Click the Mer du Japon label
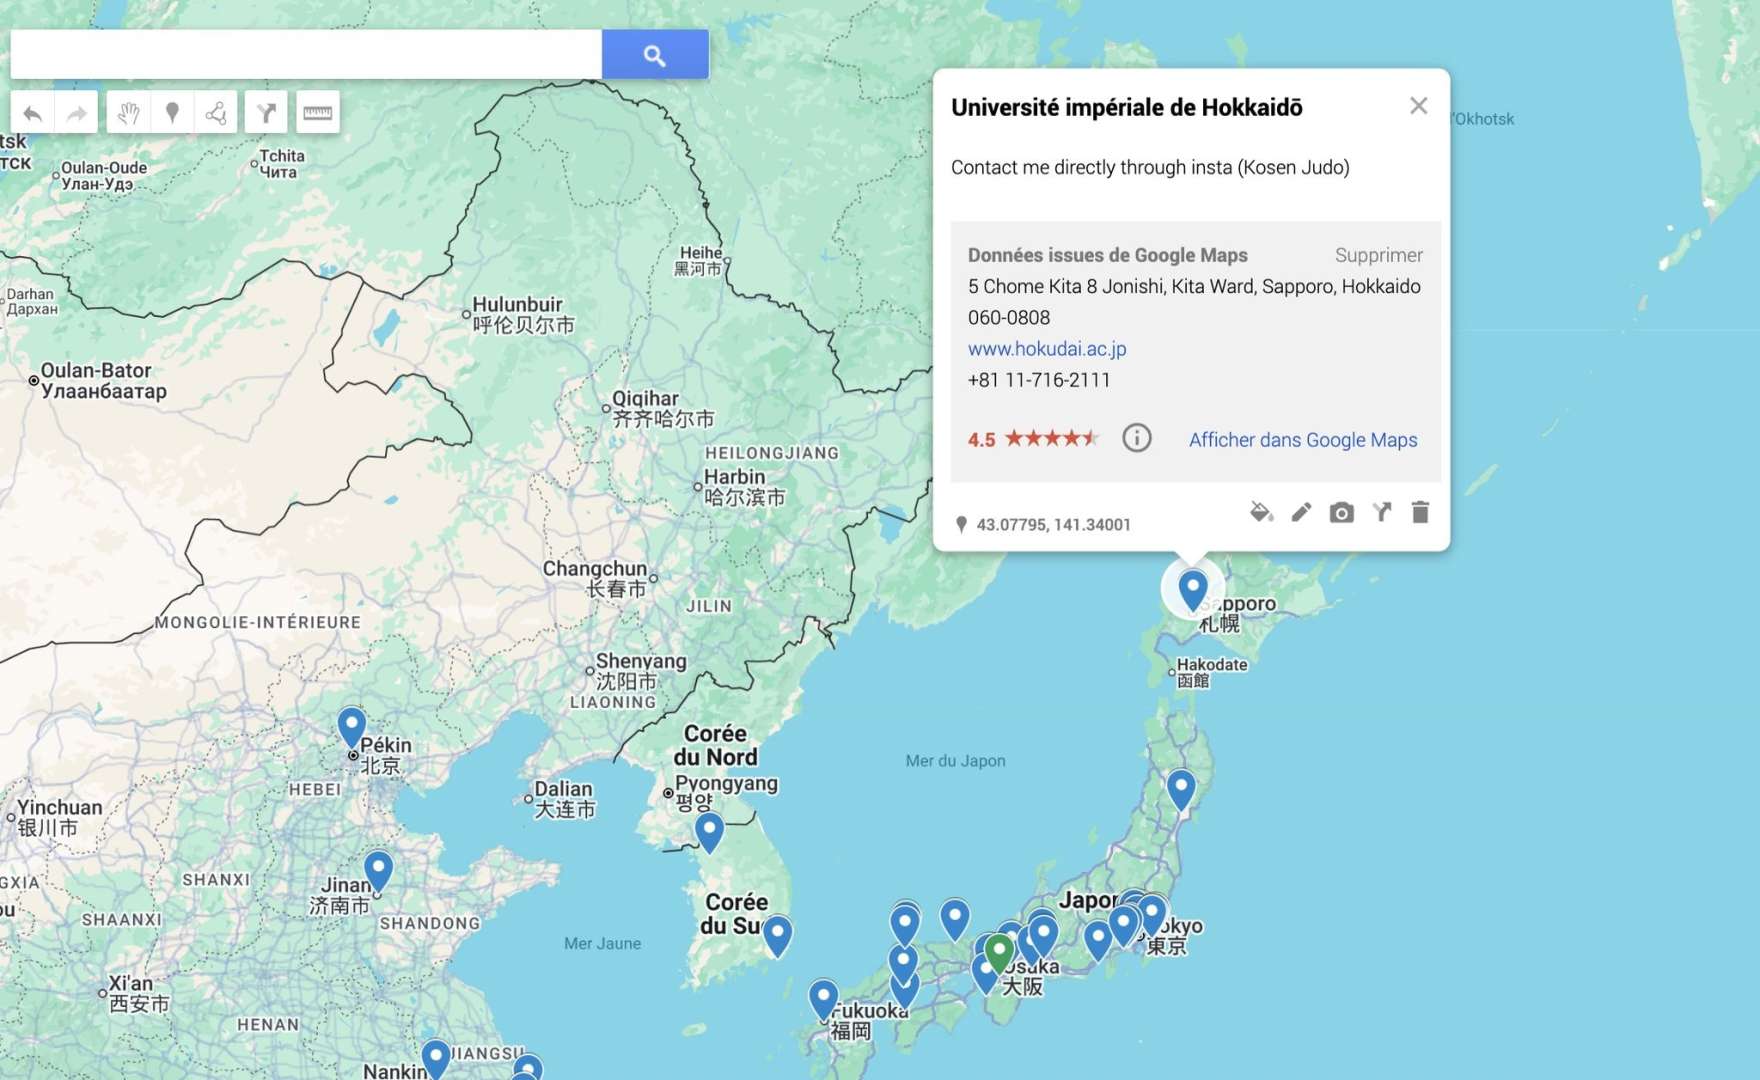Viewport: 1760px width, 1080px height. coord(955,761)
